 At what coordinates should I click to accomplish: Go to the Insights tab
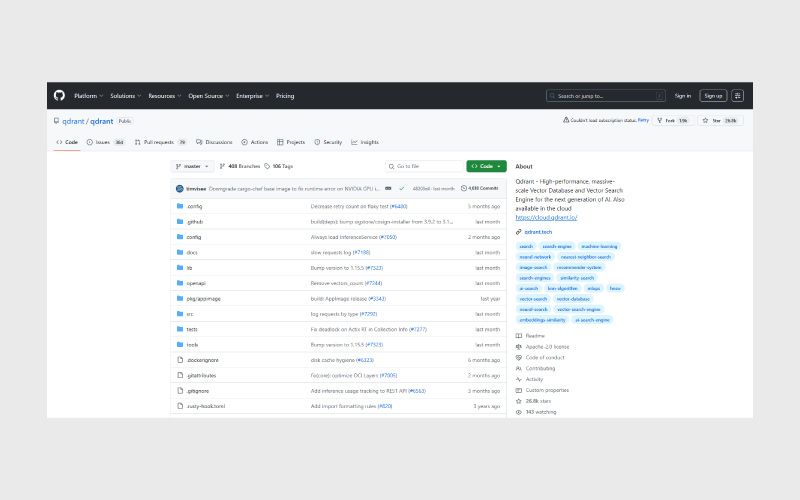click(x=365, y=142)
